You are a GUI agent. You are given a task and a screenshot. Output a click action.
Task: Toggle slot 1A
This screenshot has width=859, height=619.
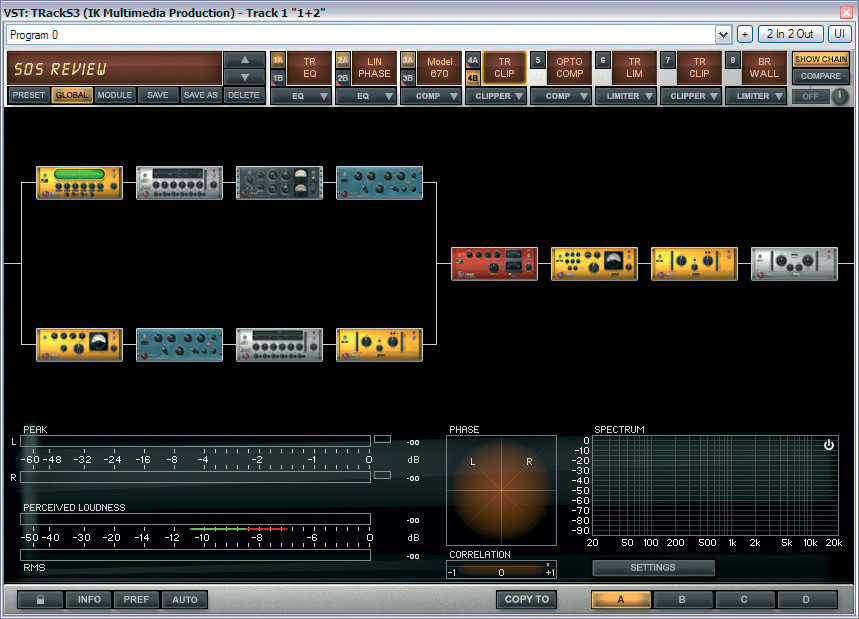tap(278, 60)
